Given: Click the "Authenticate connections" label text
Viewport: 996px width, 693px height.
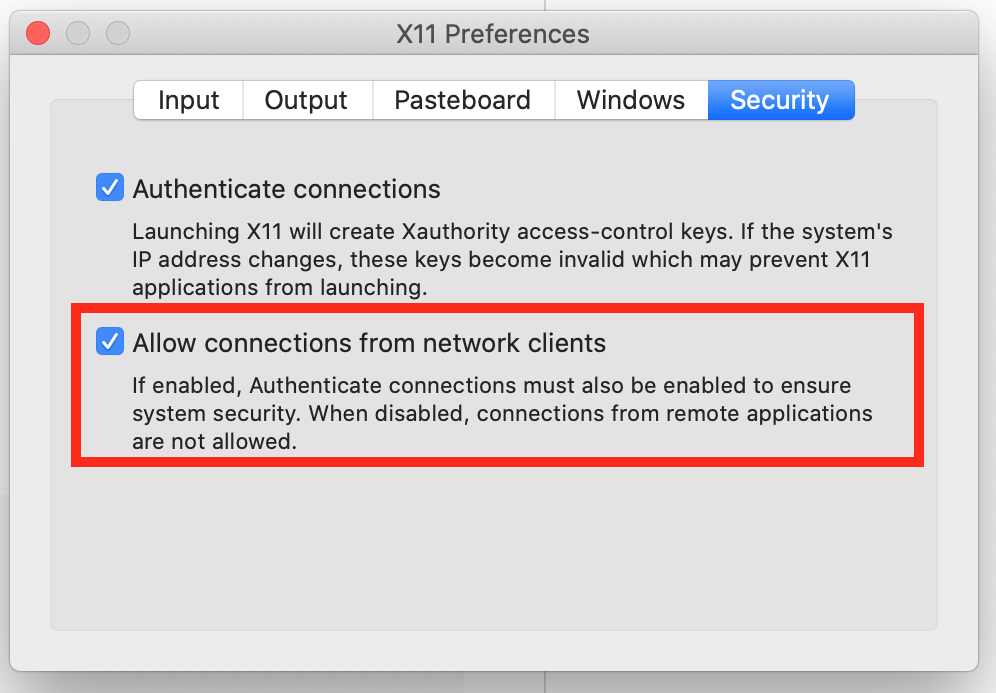Looking at the screenshot, I should (x=286, y=189).
